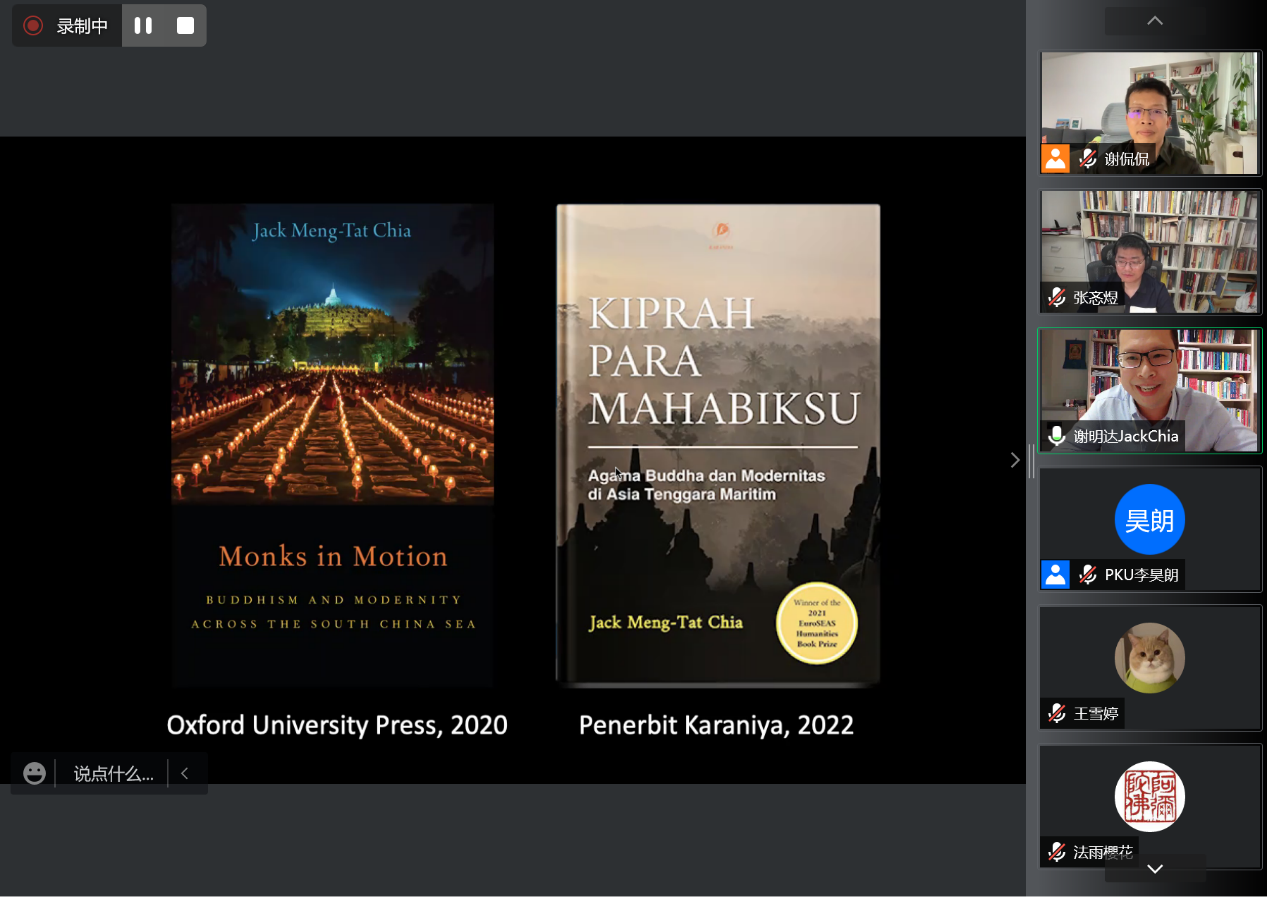Click 法雨樱花's muted microphone icon
Image resolution: width=1267 pixels, height=900 pixels.
[x=1056, y=852]
